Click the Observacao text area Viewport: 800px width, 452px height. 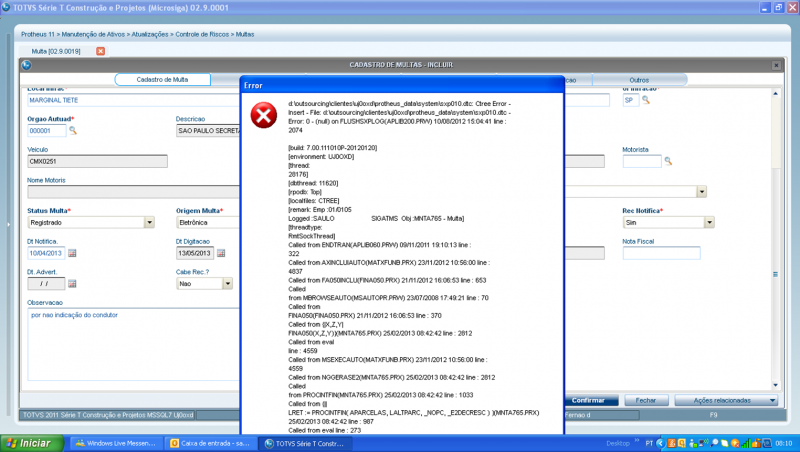pos(133,344)
